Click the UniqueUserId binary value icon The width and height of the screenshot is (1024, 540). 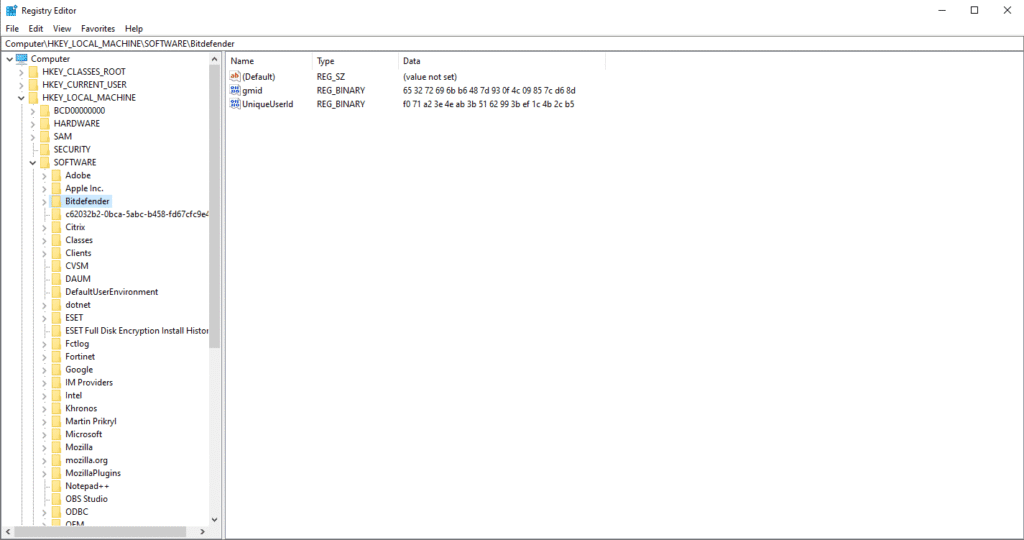point(235,103)
